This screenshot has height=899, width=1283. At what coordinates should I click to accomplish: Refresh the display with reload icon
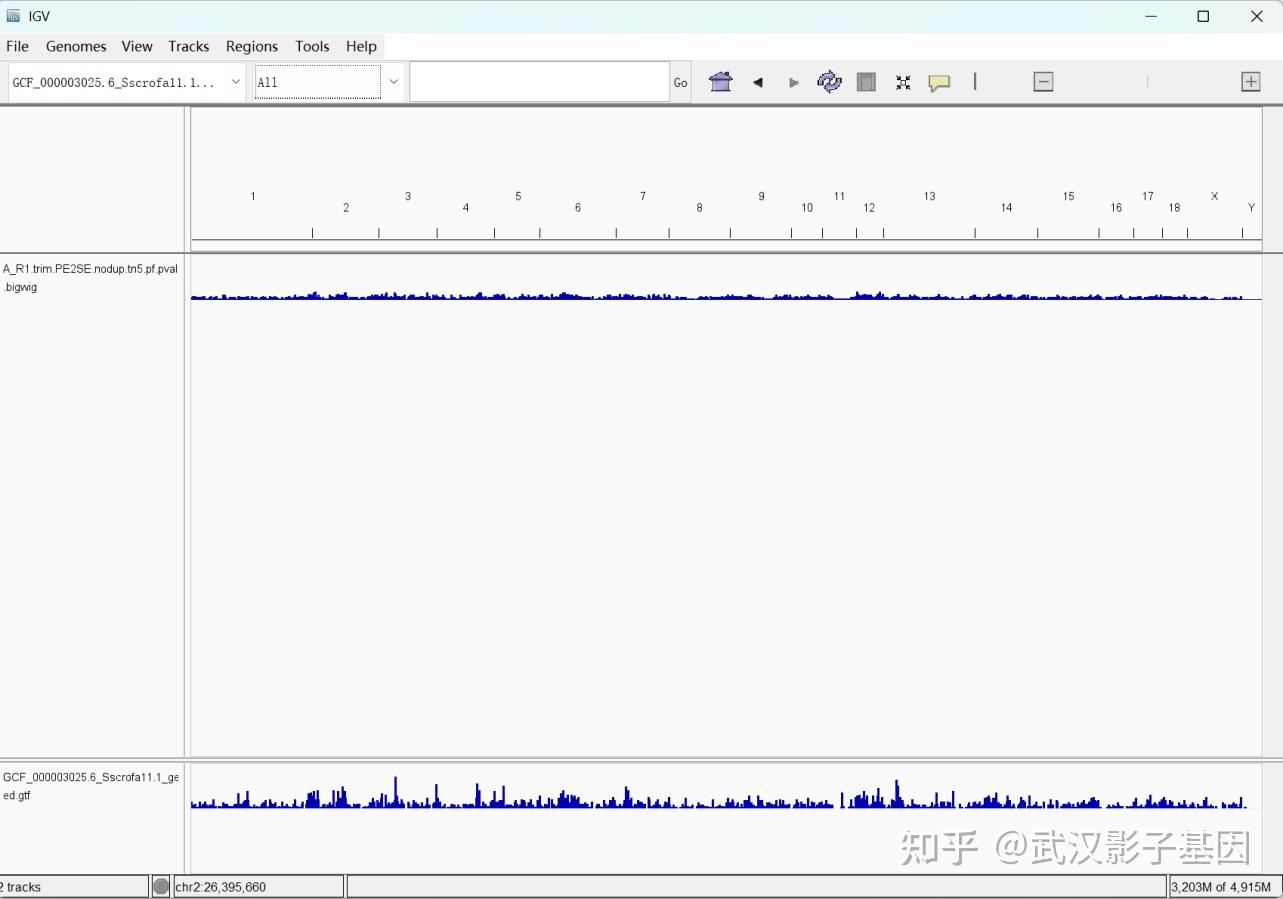tap(829, 82)
